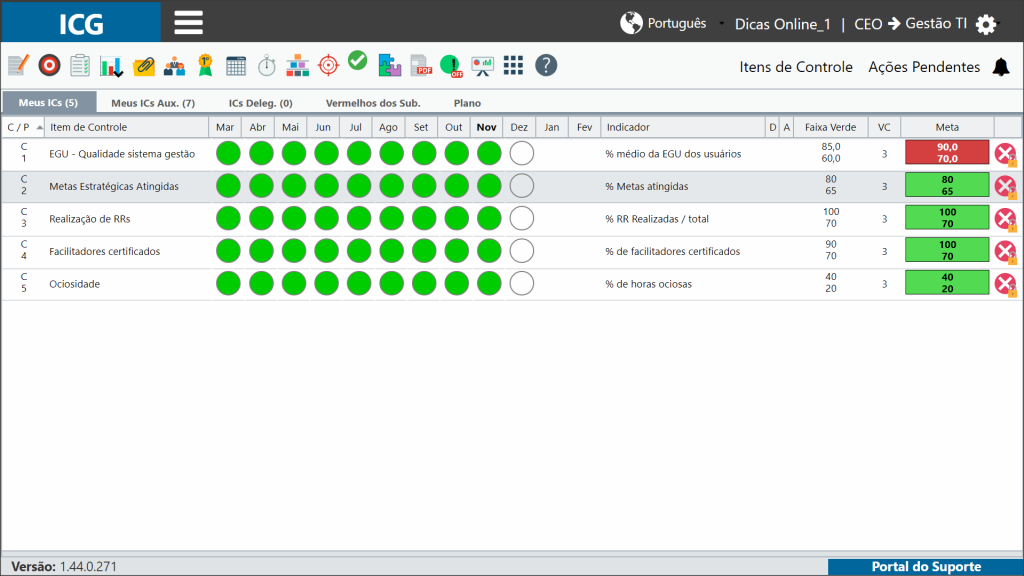Open the Plano tab

coord(467,103)
